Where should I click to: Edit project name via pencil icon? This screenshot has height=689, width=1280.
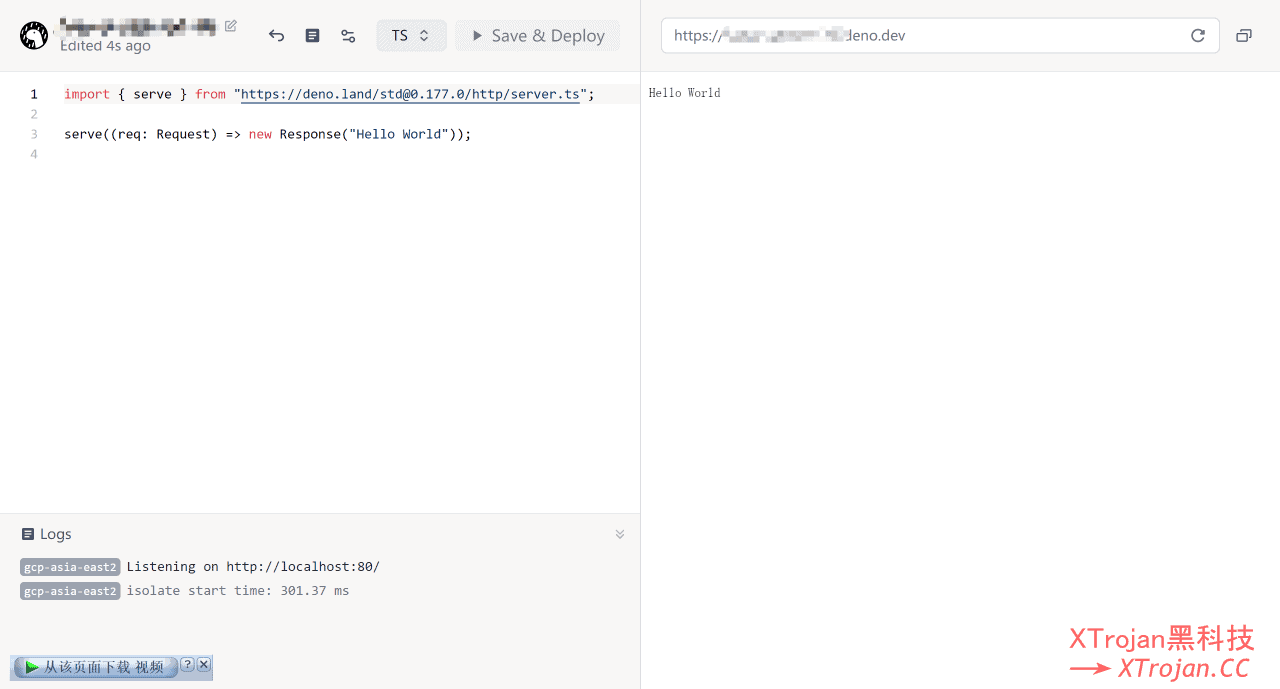pos(231,26)
